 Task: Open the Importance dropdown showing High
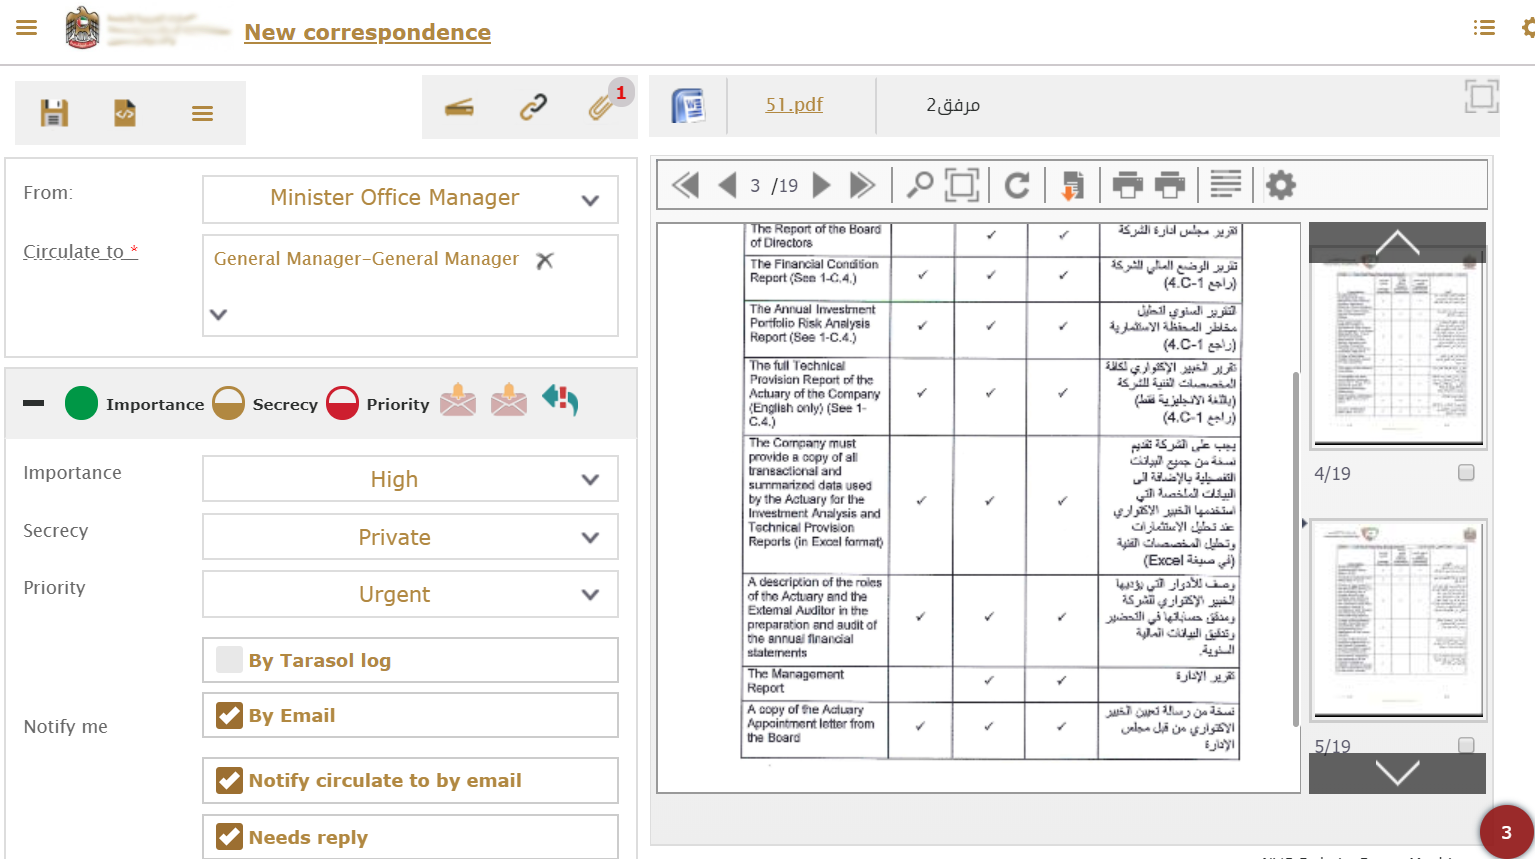[x=410, y=480]
